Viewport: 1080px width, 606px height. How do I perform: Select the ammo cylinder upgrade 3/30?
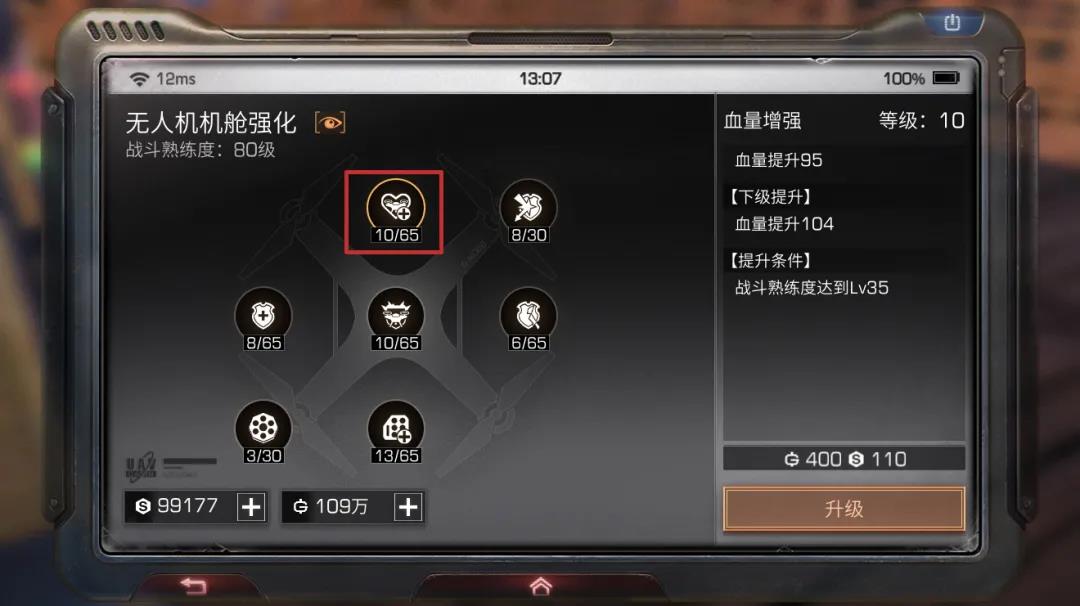(x=263, y=432)
